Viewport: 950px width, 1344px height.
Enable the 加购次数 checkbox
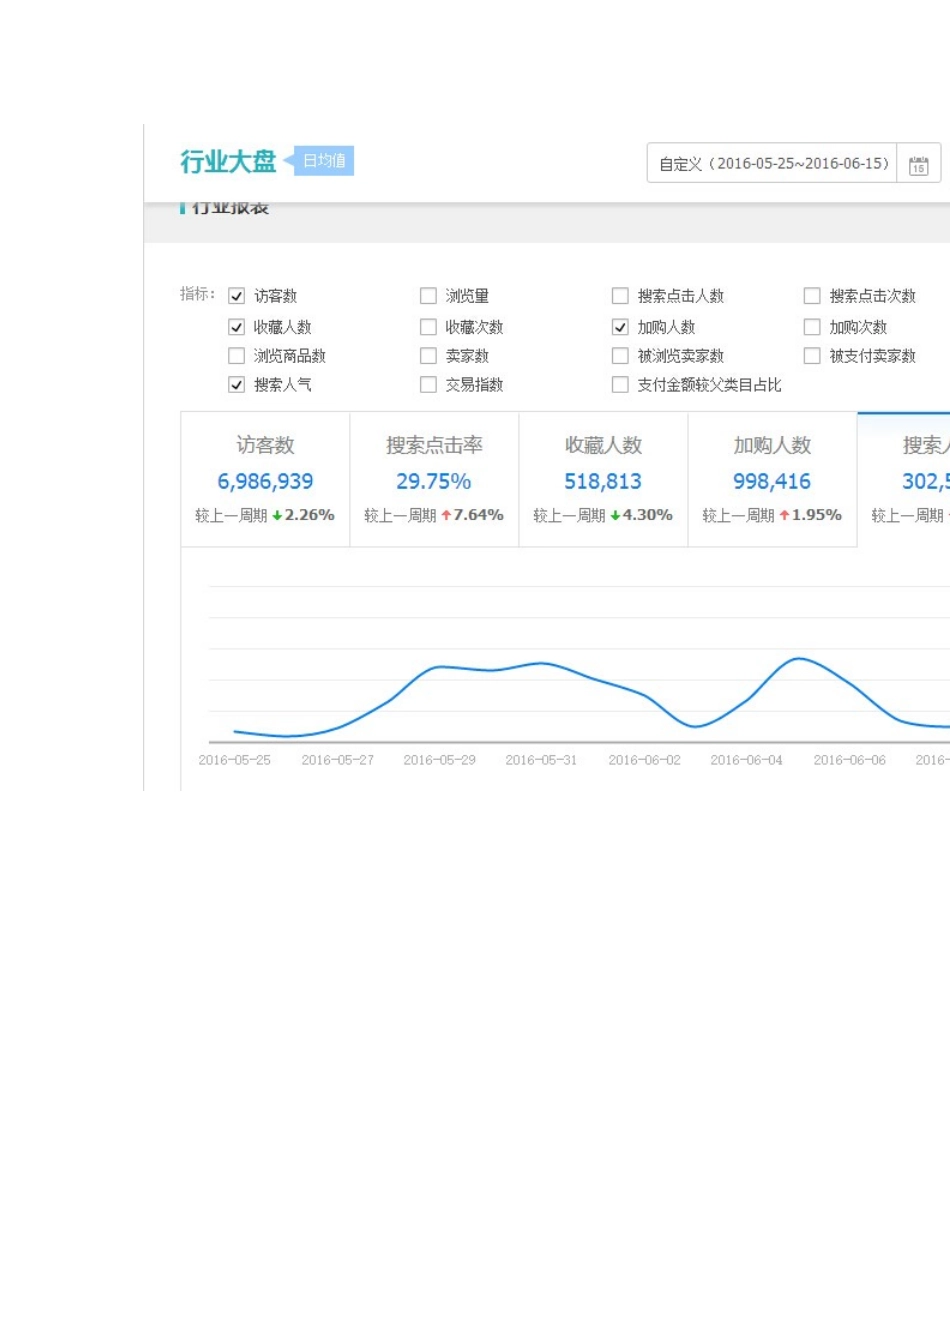coord(812,327)
